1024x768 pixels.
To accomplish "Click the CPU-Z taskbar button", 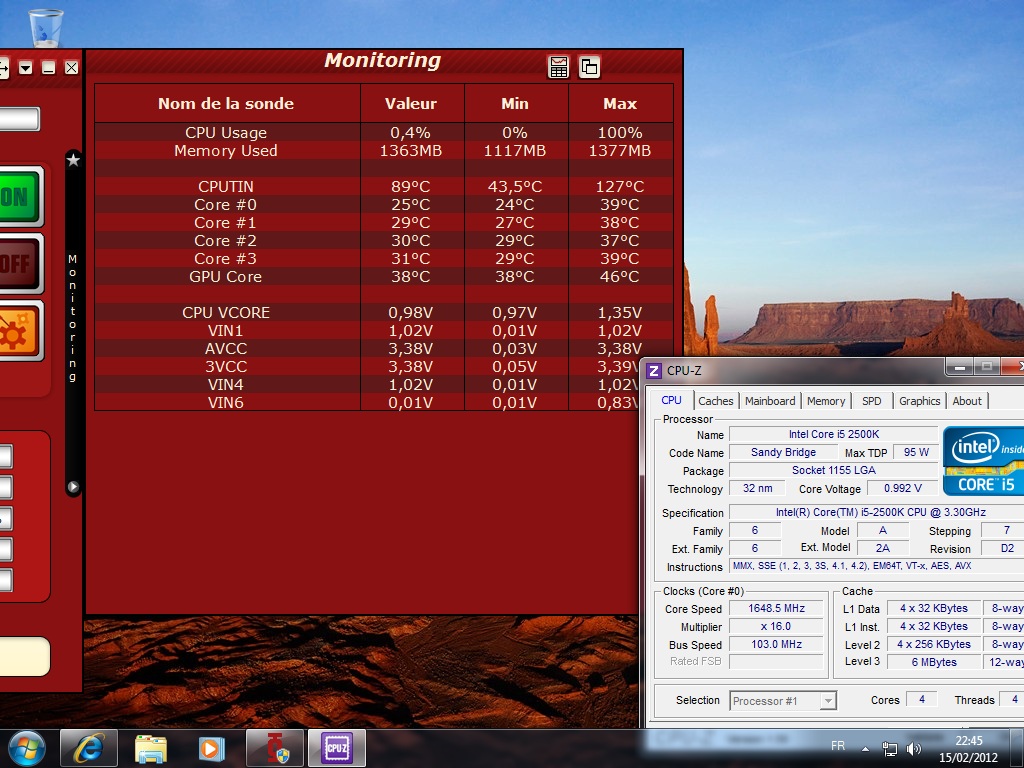I will 336,748.
